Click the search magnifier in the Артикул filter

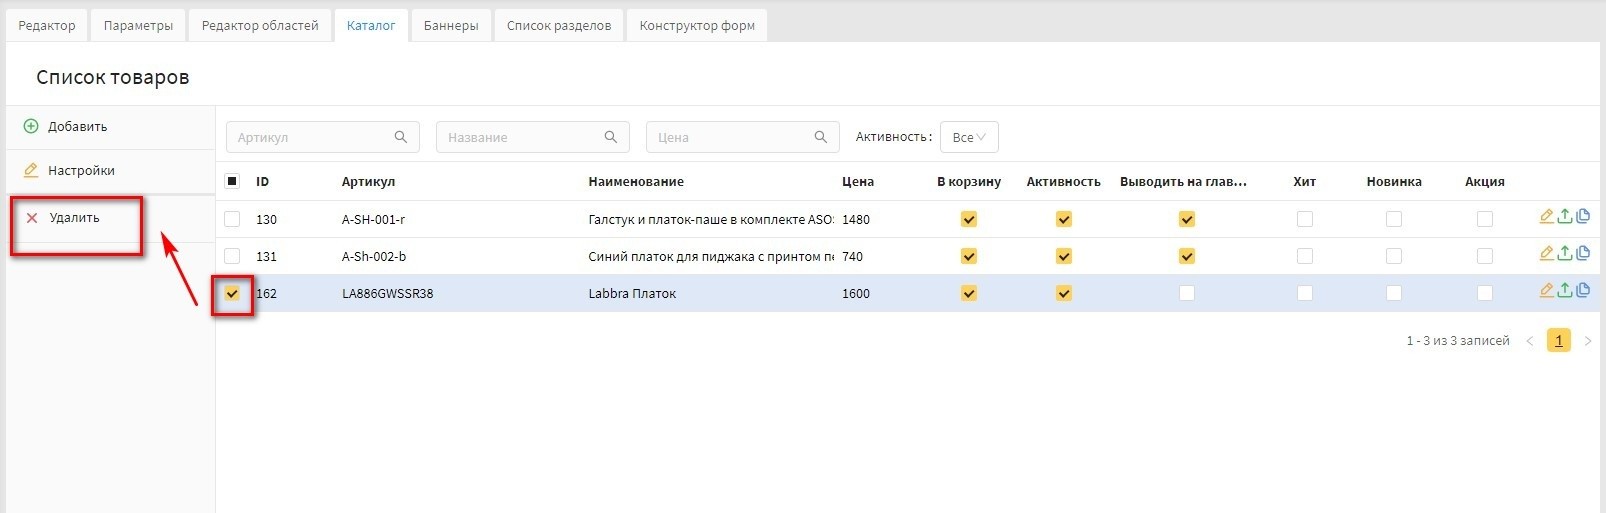pos(401,137)
